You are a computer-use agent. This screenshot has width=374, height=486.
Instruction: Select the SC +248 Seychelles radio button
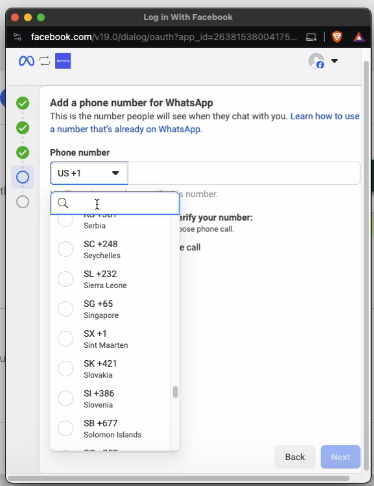[x=65, y=249]
